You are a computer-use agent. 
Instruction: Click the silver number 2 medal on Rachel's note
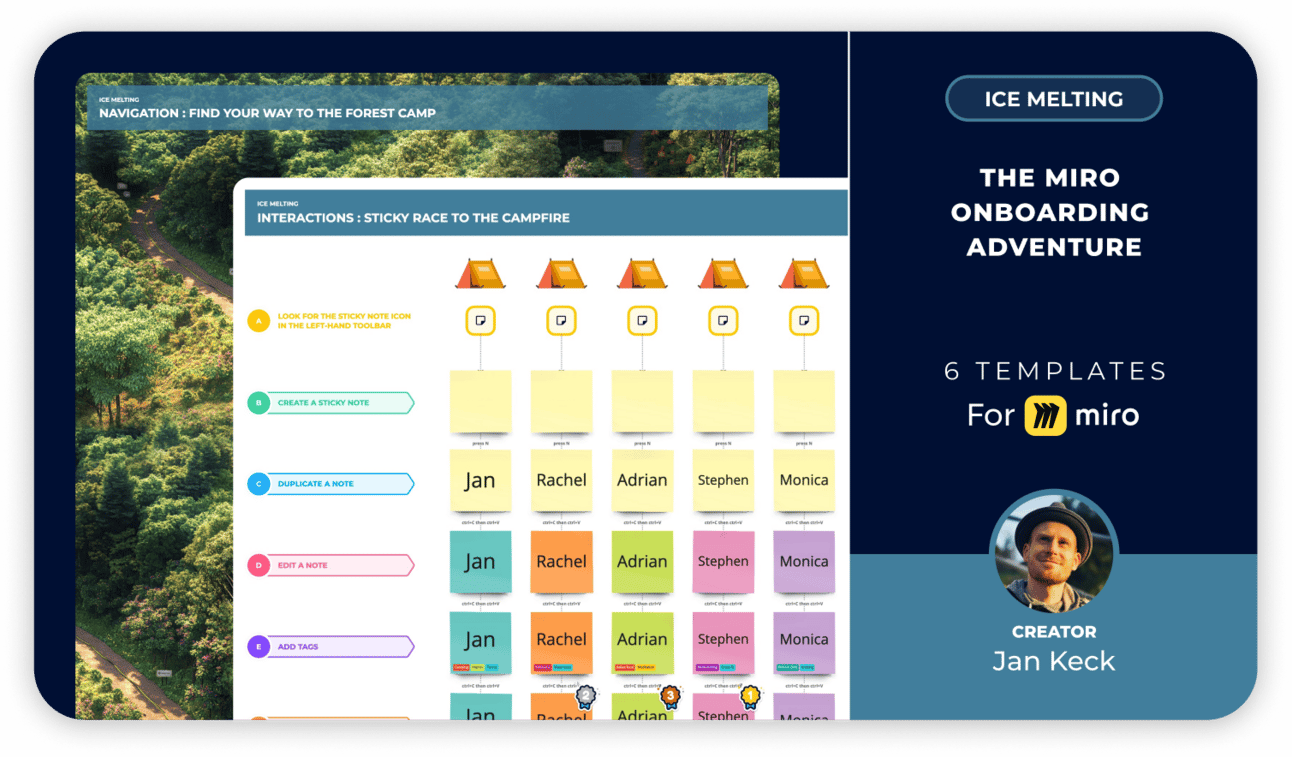click(586, 695)
